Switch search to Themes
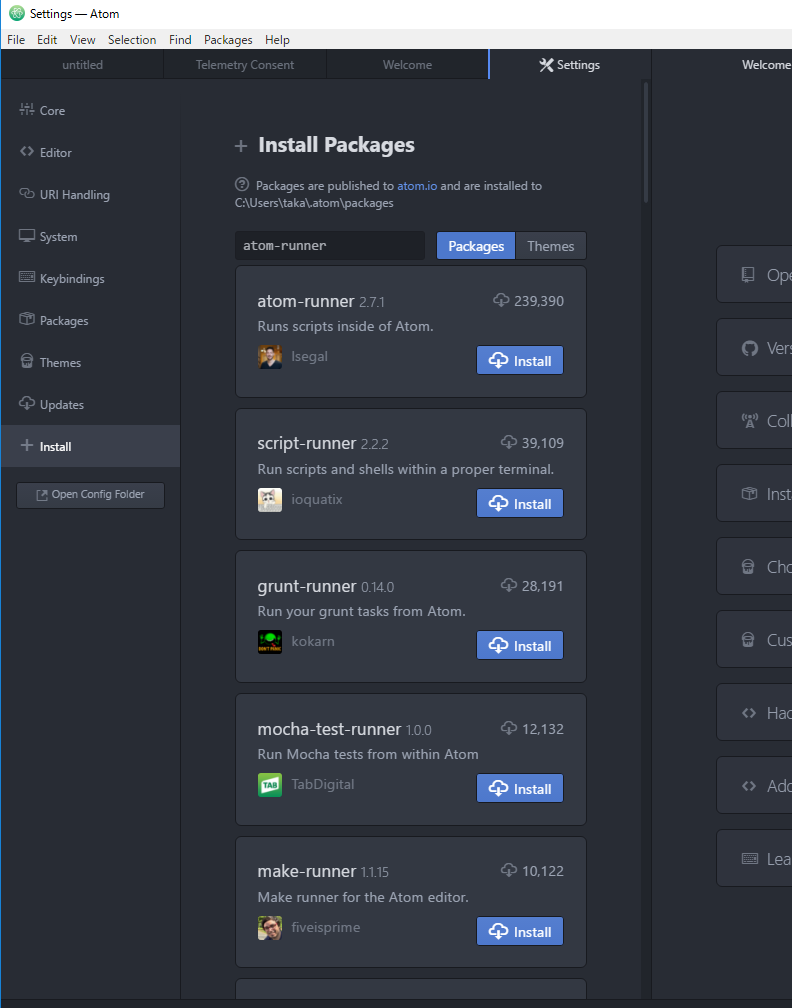 click(551, 246)
